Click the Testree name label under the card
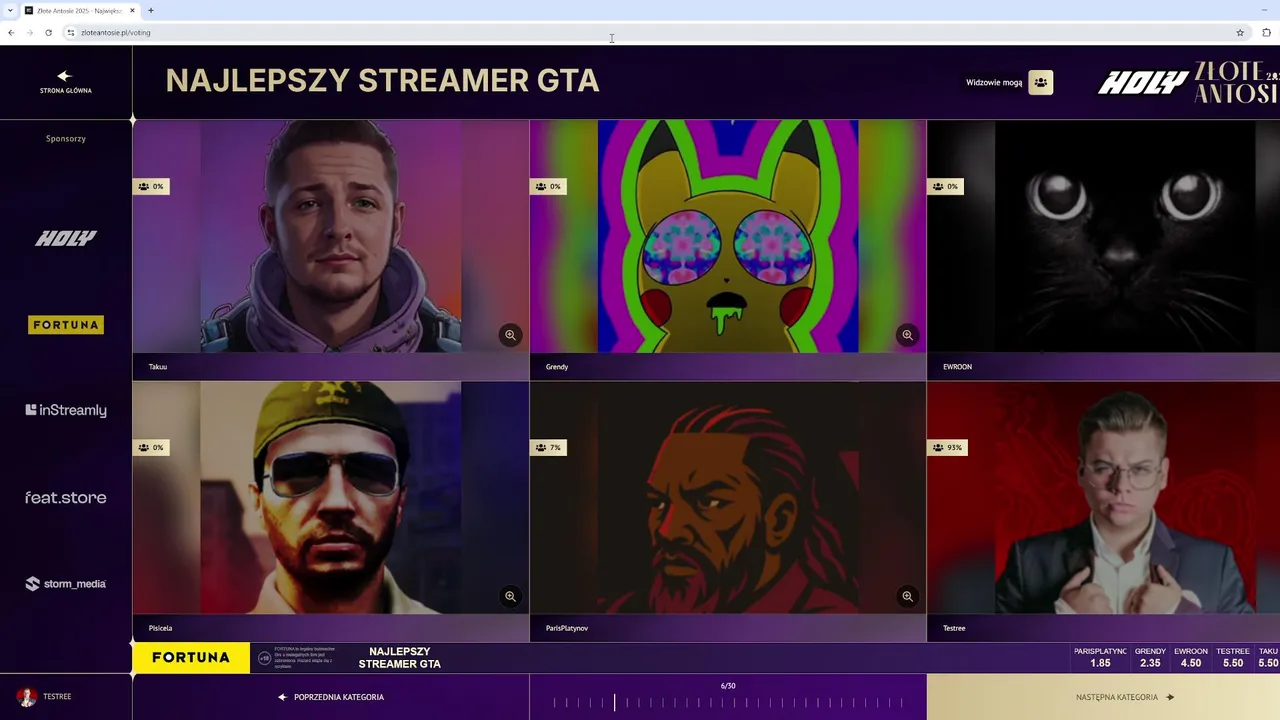This screenshot has width=1280, height=720. pos(954,628)
